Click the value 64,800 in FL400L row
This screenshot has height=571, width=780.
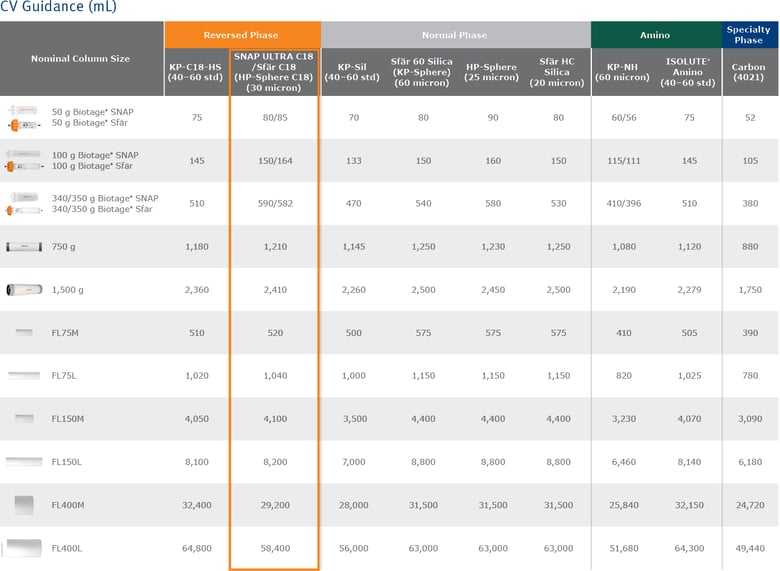pyautogui.click(x=197, y=549)
